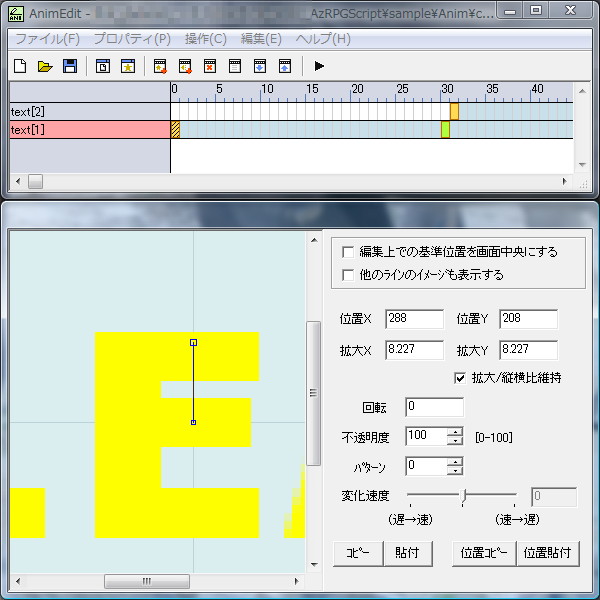Image resolution: width=600 pixels, height=600 pixels.
Task: Click the window icon with lined list
Action: pos(235,66)
